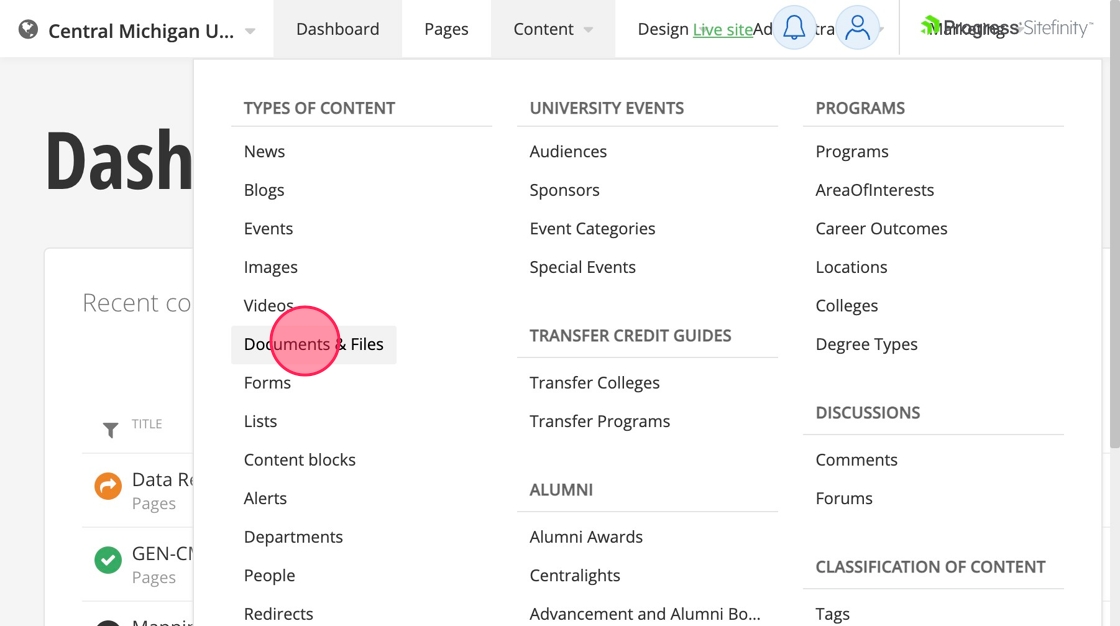Open the notifications bell
The image size is (1120, 626).
click(794, 28)
